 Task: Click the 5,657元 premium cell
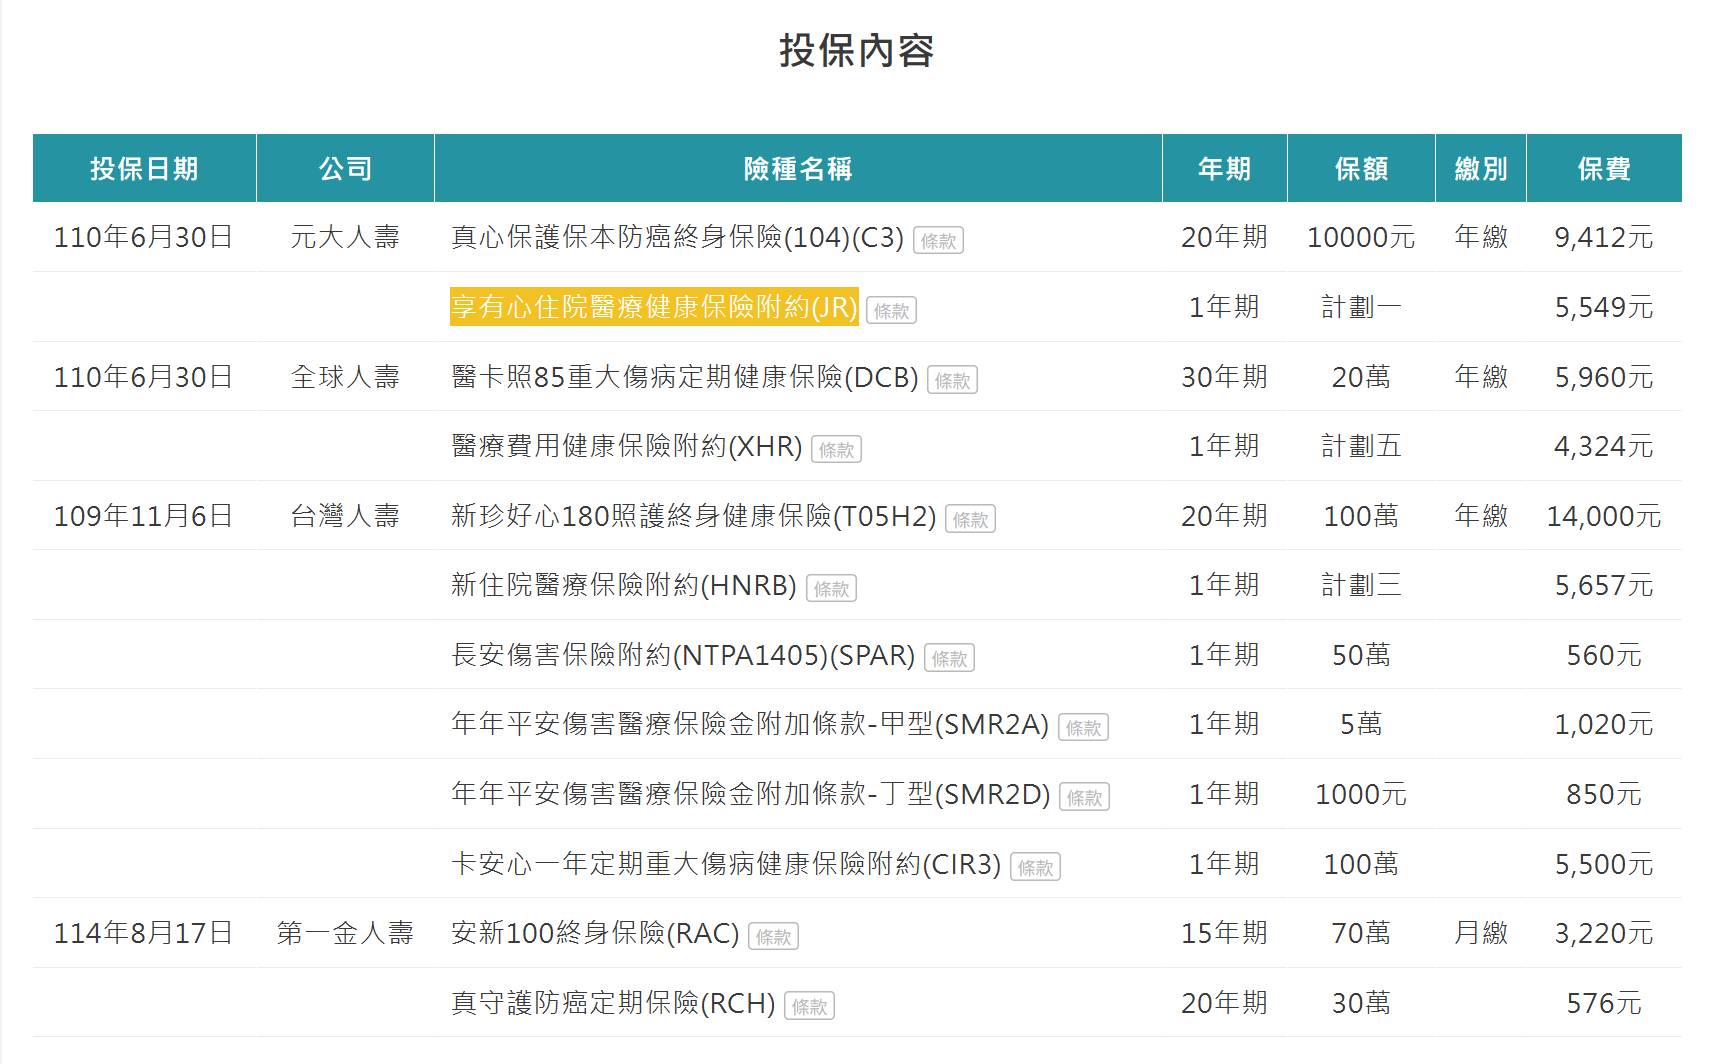point(1604,585)
